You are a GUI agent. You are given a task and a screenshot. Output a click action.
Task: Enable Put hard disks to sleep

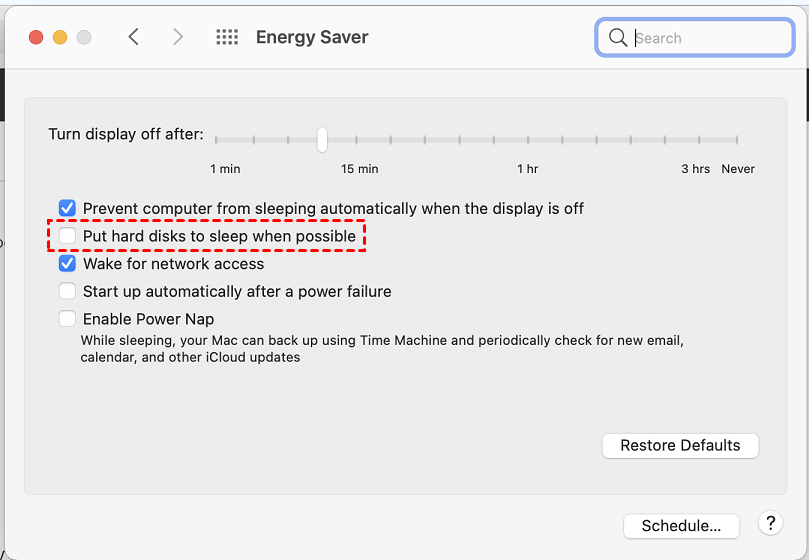coord(67,236)
